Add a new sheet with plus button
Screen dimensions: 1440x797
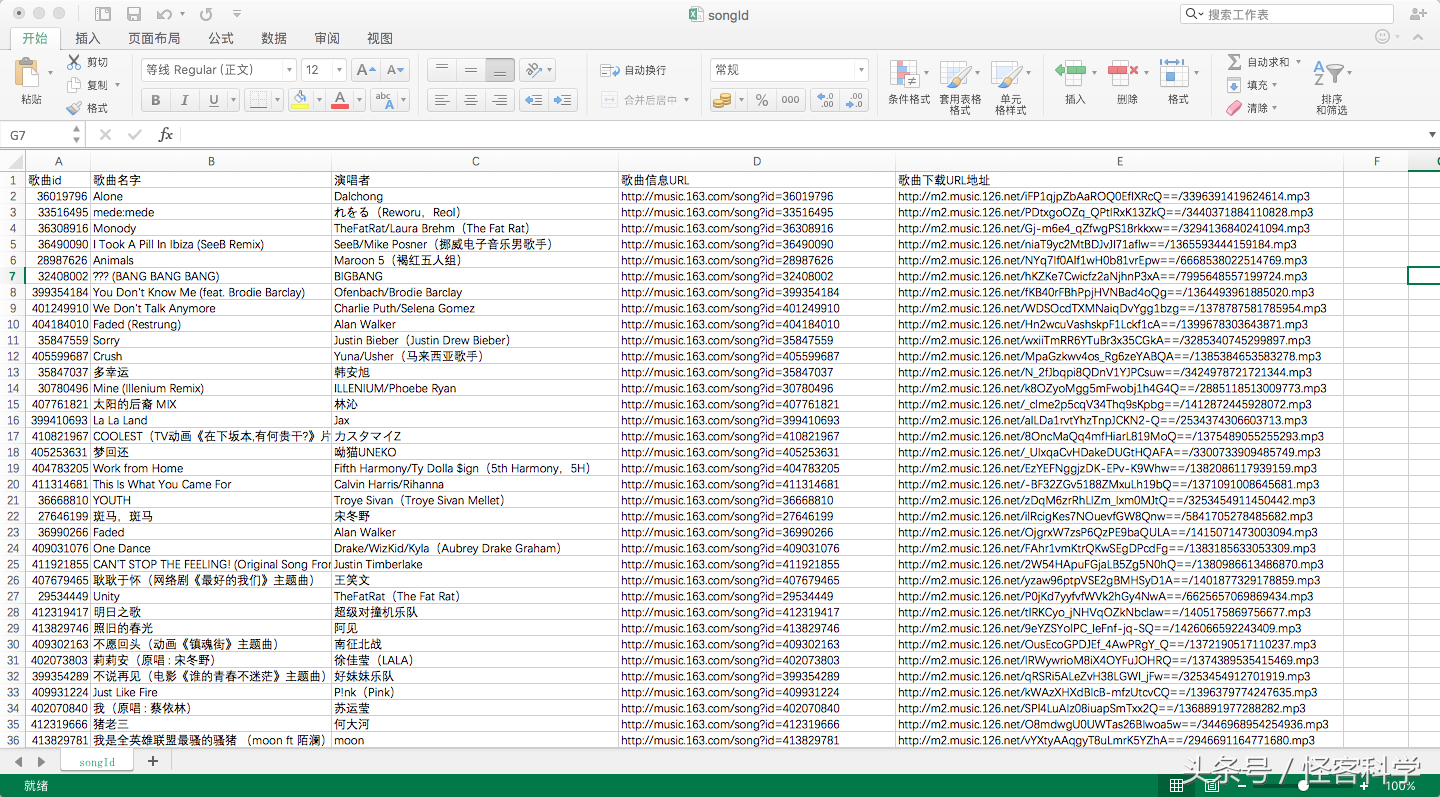pyautogui.click(x=153, y=762)
